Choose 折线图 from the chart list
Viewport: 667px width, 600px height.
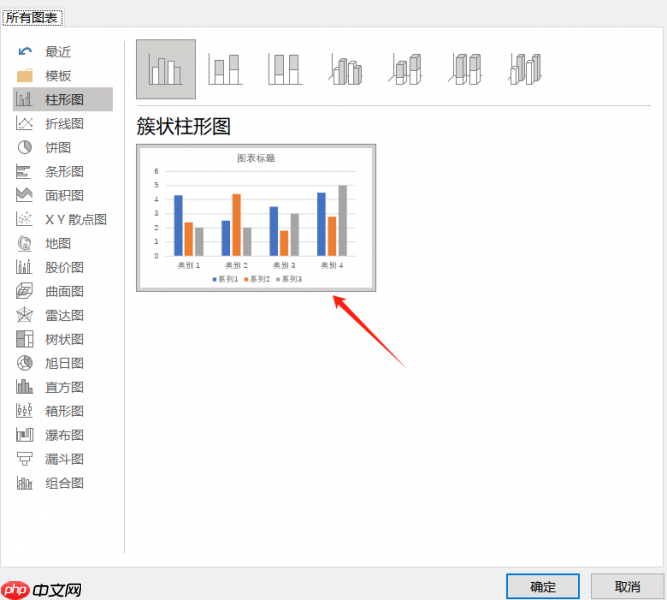(x=65, y=123)
